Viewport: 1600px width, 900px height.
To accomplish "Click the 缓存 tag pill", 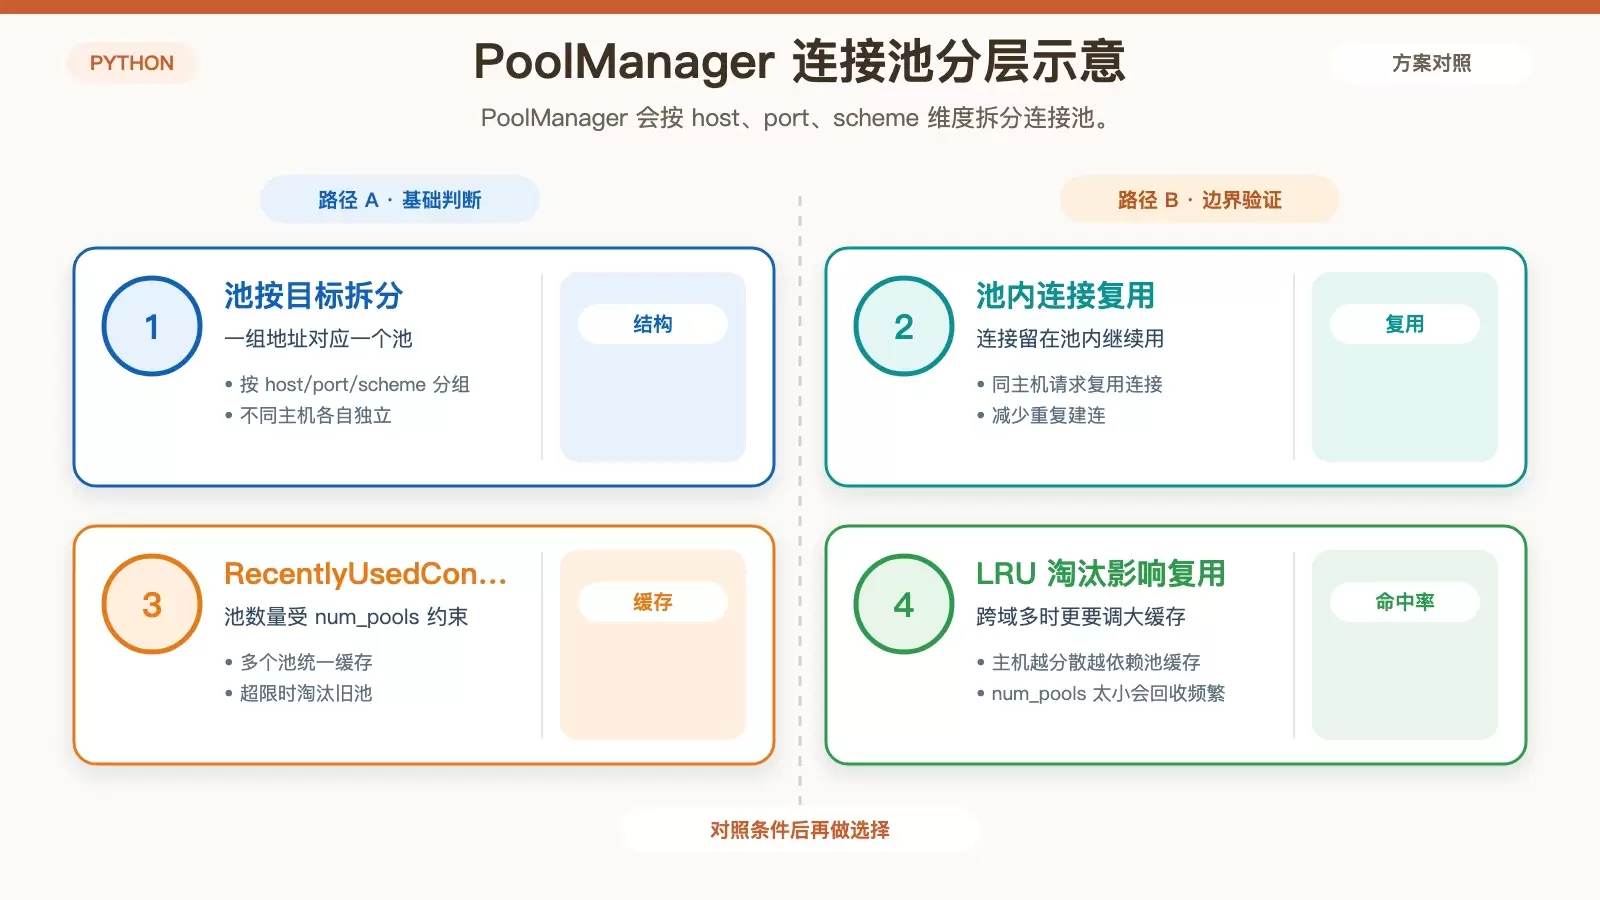I will tap(653, 602).
